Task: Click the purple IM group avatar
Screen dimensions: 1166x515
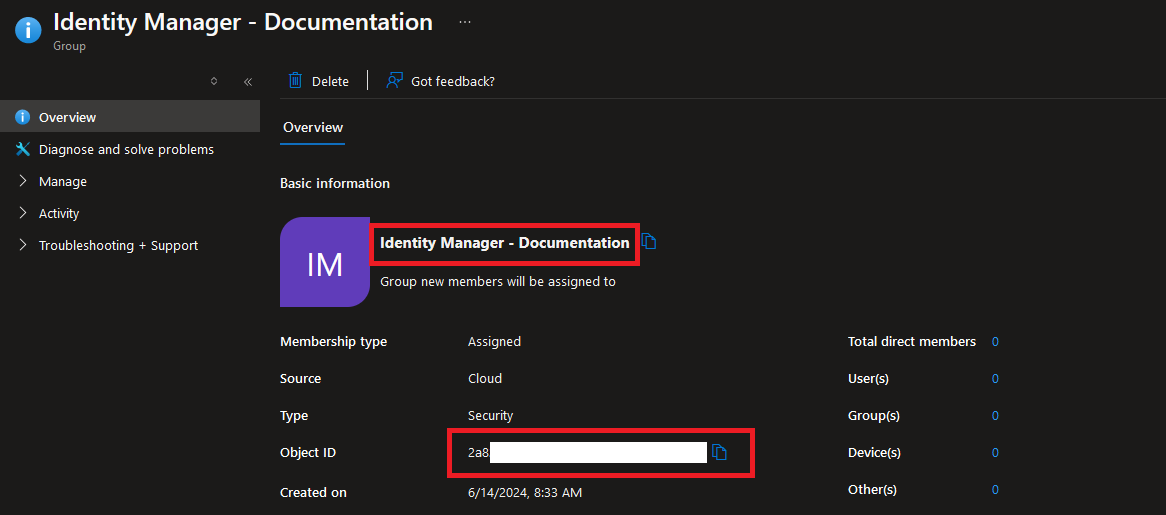Action: (x=325, y=262)
